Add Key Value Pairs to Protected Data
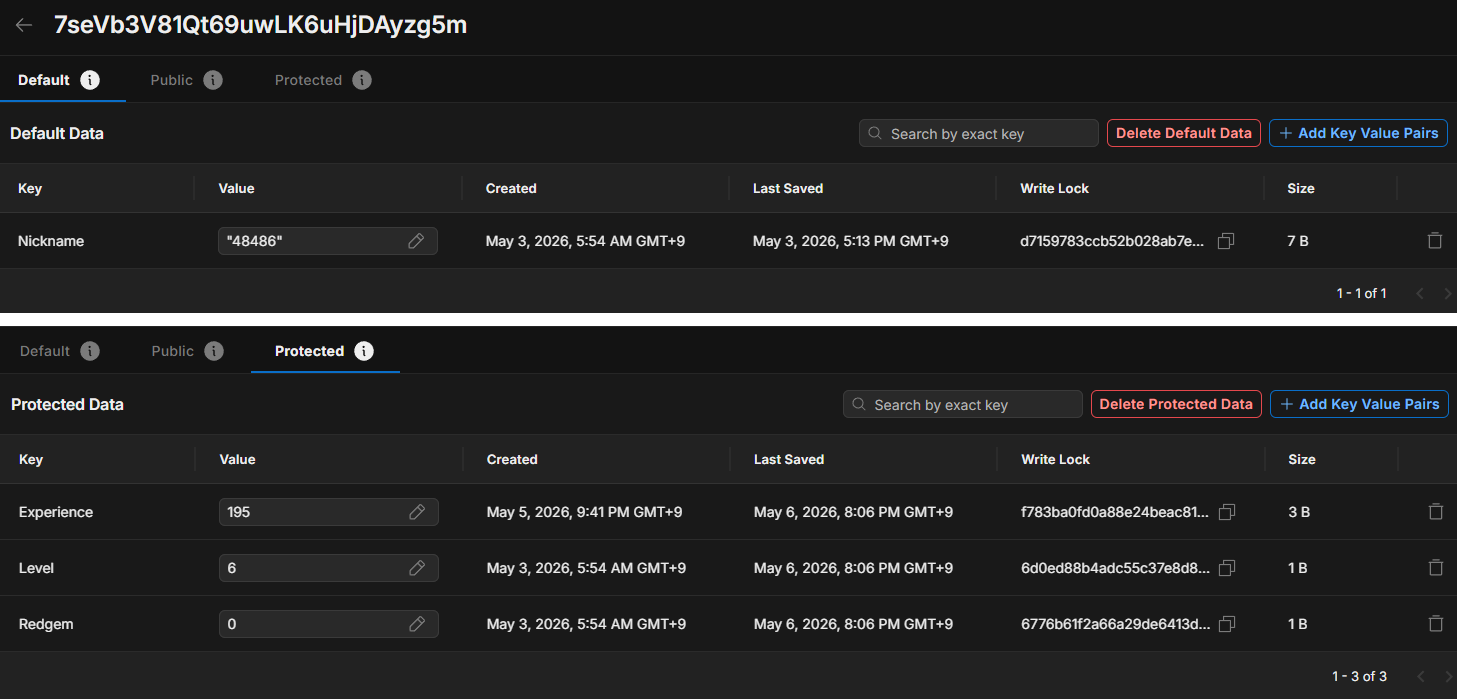The image size is (1457, 699). click(x=1360, y=404)
